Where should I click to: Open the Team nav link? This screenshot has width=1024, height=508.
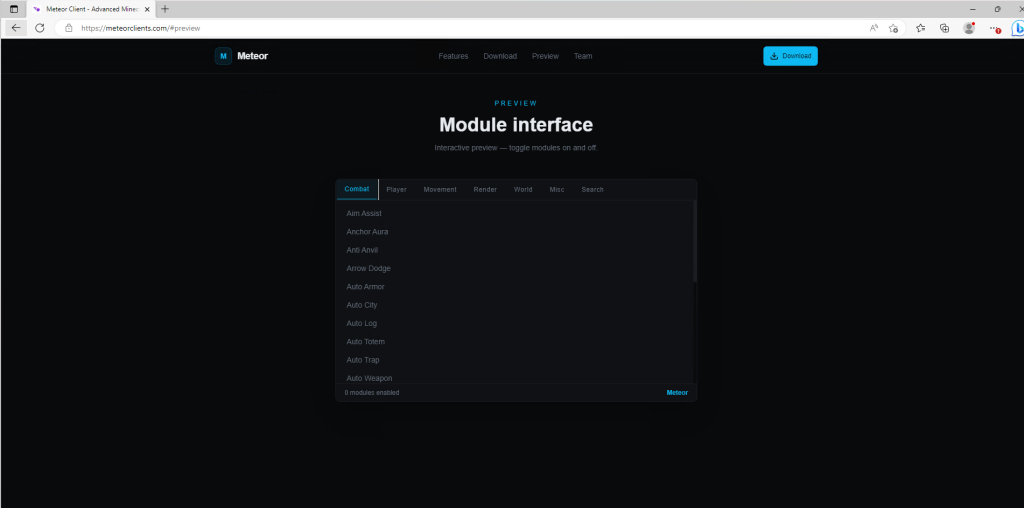583,56
